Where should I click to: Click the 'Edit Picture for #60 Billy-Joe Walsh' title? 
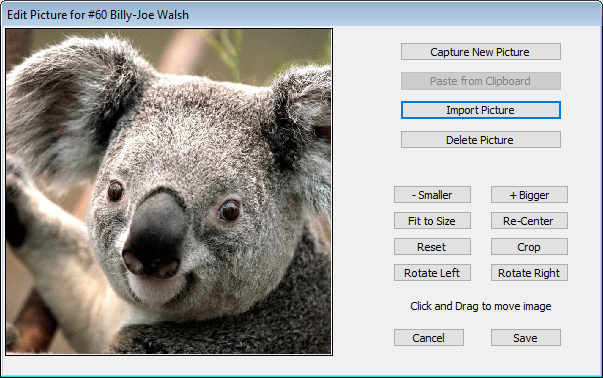click(x=98, y=15)
